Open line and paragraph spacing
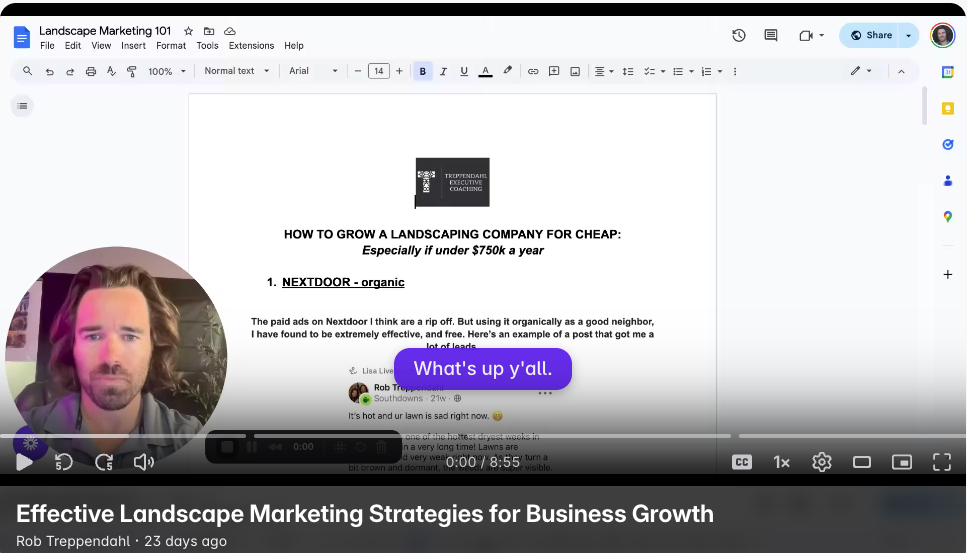The image size is (967, 553). 628,72
